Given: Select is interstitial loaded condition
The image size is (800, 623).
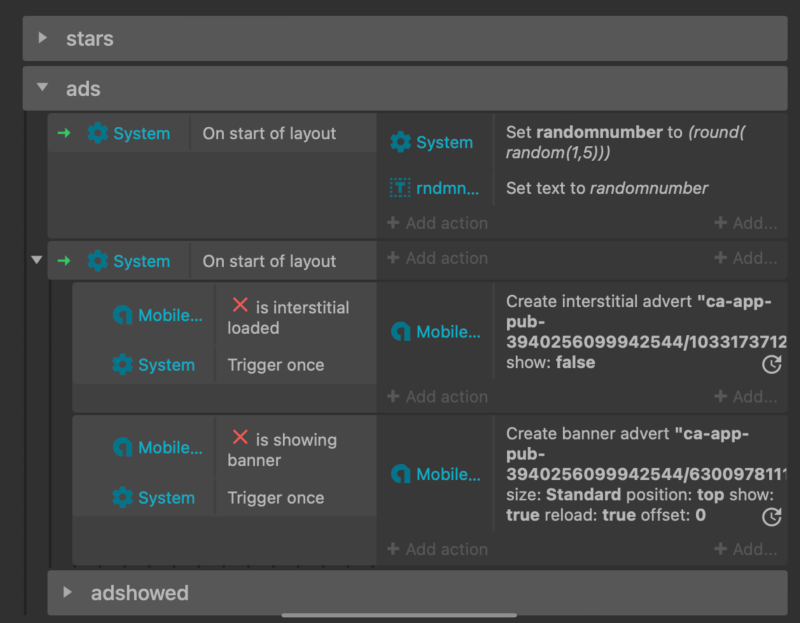Looking at the screenshot, I should (x=288, y=317).
